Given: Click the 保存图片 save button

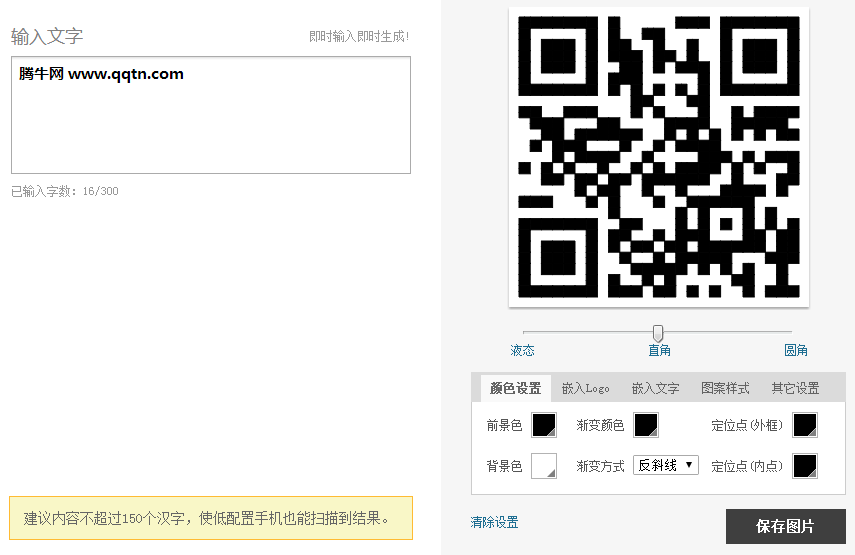Looking at the screenshot, I should click(785, 526).
